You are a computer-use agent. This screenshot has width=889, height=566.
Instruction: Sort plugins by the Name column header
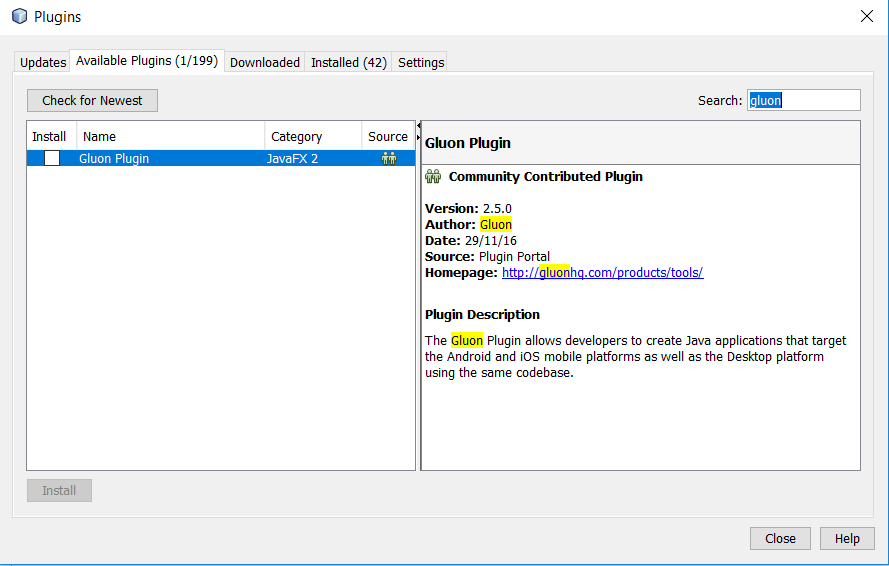click(x=170, y=136)
